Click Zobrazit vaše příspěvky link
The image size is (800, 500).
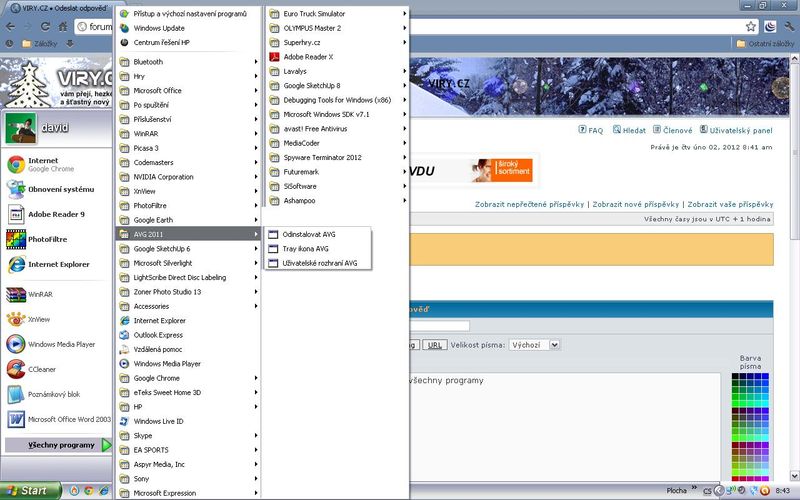point(730,204)
